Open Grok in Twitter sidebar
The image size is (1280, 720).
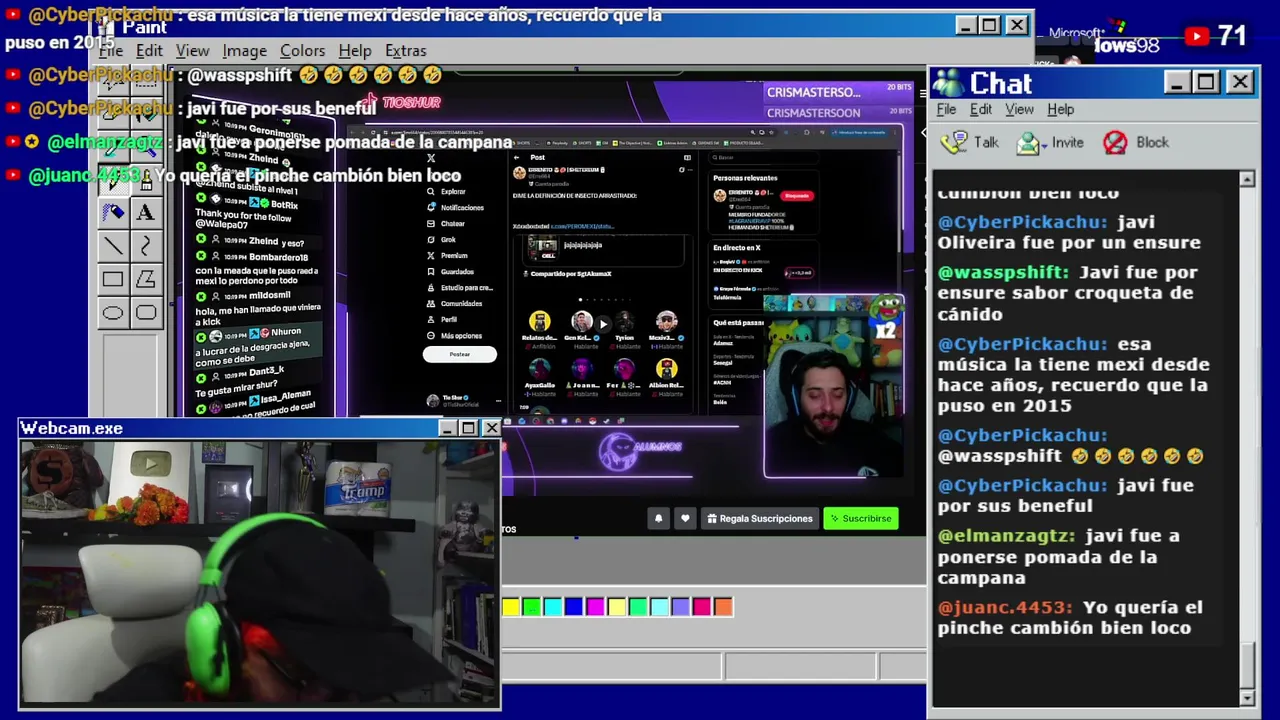[441, 239]
